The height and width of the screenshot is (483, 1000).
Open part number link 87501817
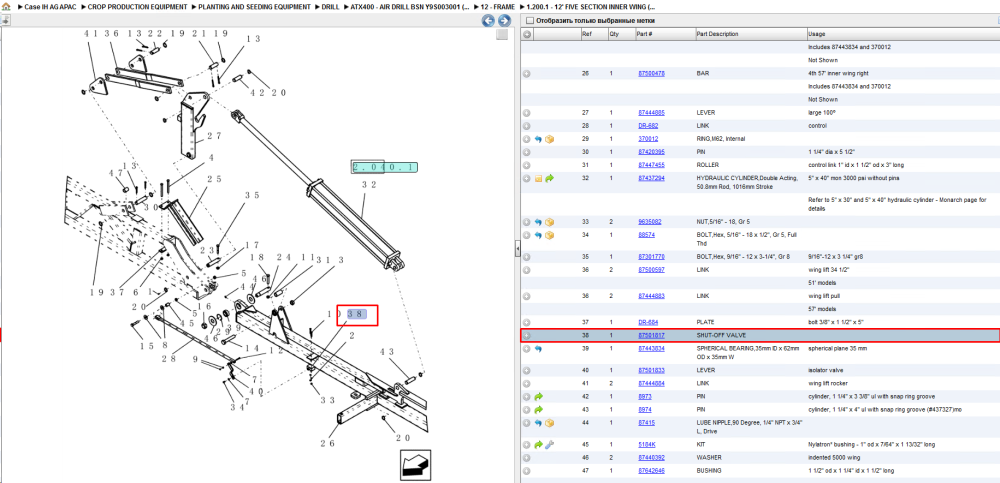click(x=651, y=336)
